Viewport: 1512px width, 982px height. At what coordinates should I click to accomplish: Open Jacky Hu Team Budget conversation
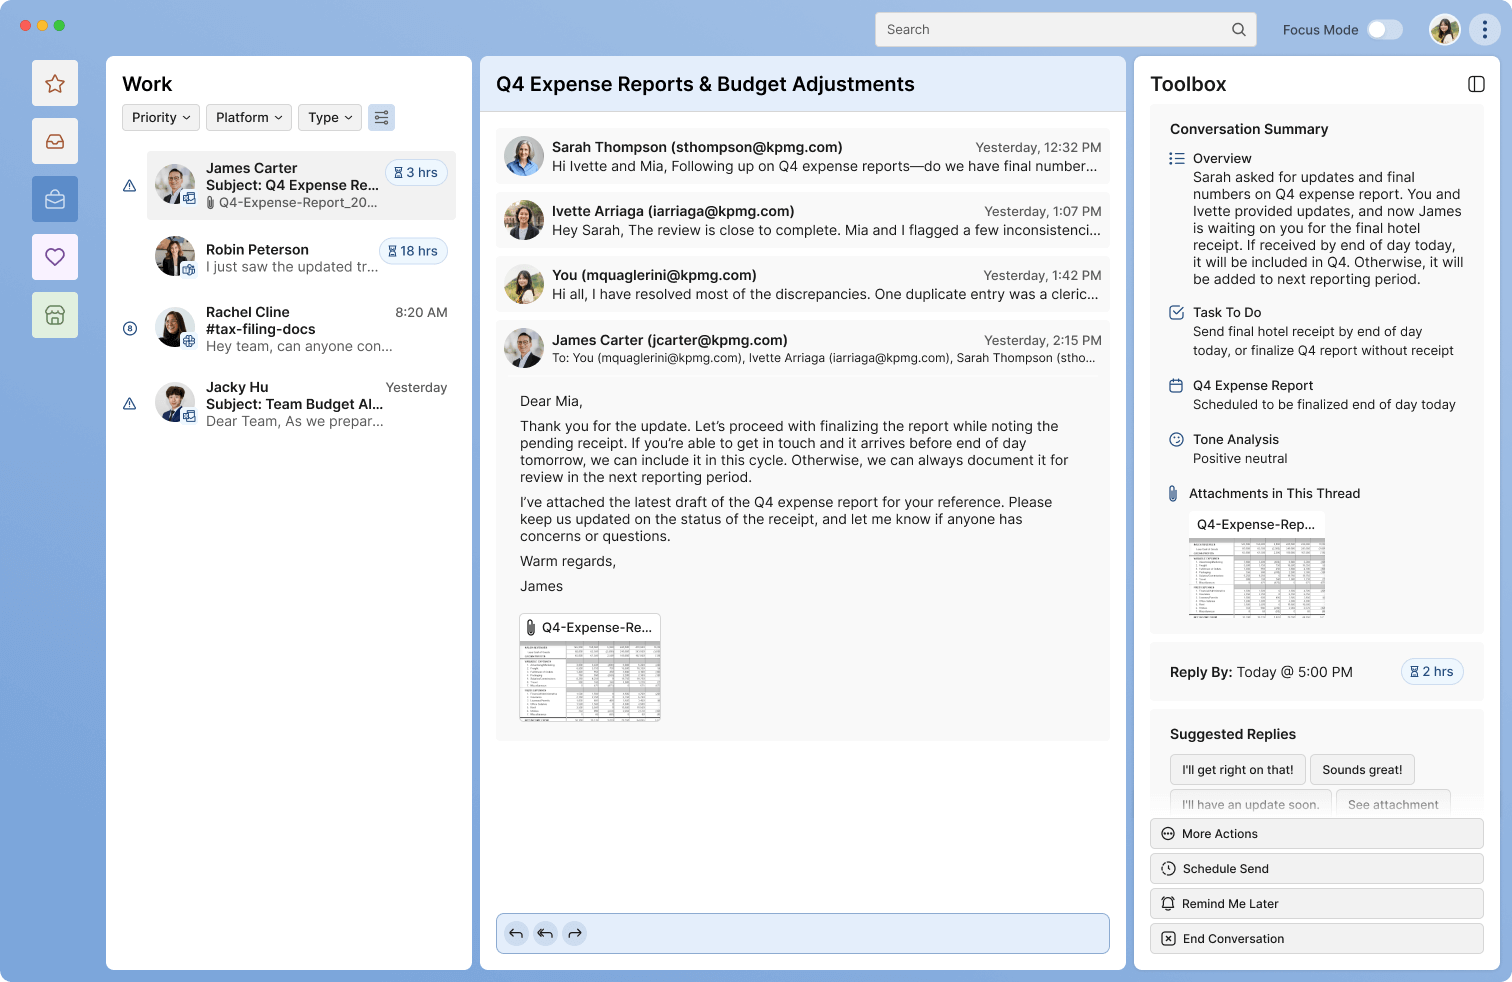tap(301, 404)
